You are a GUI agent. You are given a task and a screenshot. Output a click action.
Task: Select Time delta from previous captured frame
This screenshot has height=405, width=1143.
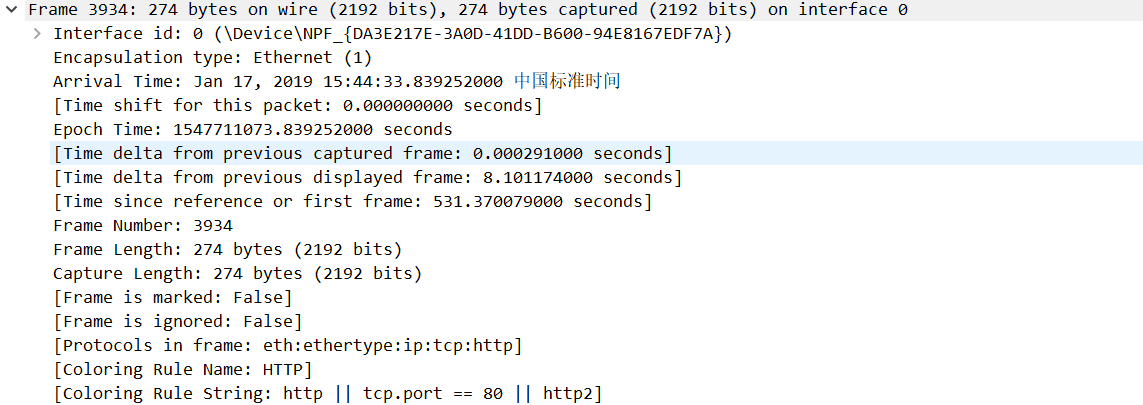[362, 154]
